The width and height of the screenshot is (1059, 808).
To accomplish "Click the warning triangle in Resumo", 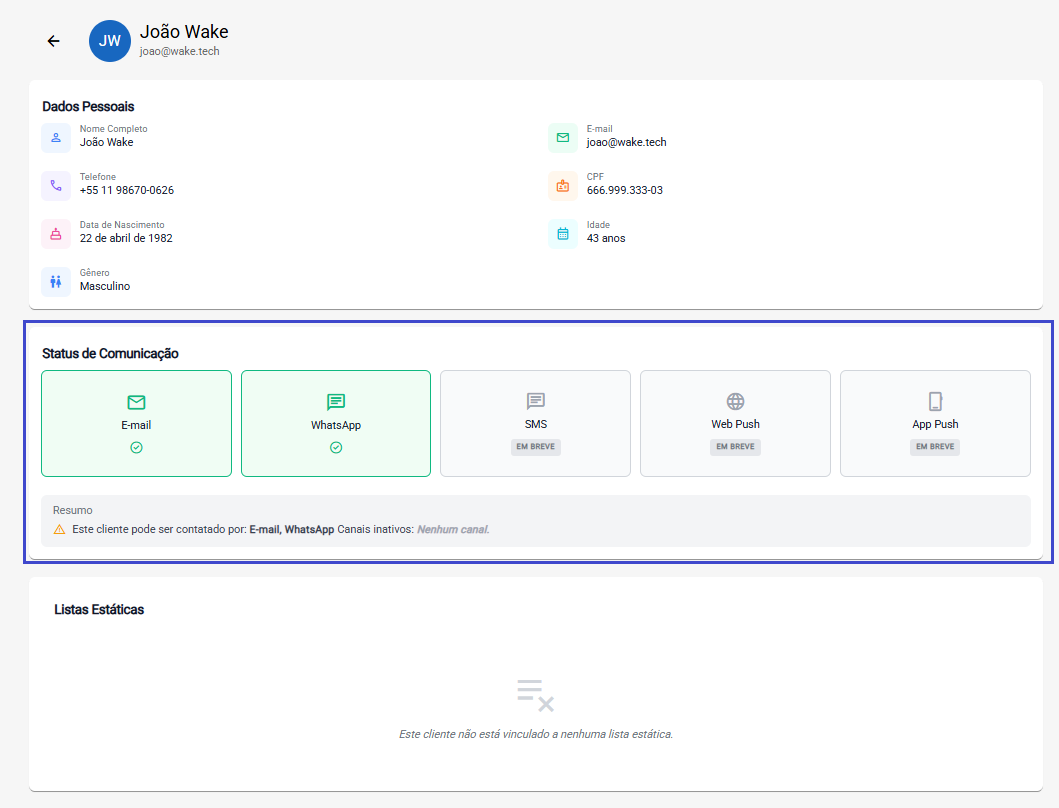I will (x=59, y=529).
